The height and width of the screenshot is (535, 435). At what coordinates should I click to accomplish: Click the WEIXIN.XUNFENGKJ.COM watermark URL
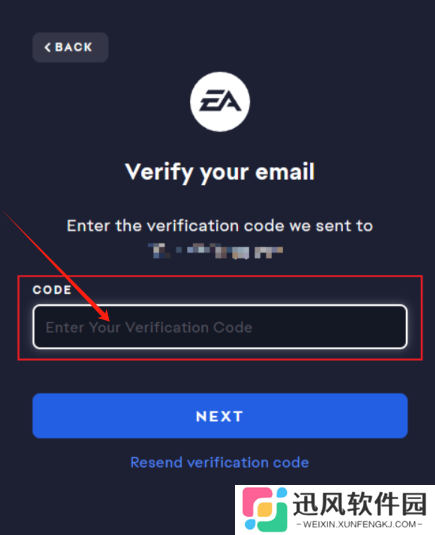coord(360,524)
